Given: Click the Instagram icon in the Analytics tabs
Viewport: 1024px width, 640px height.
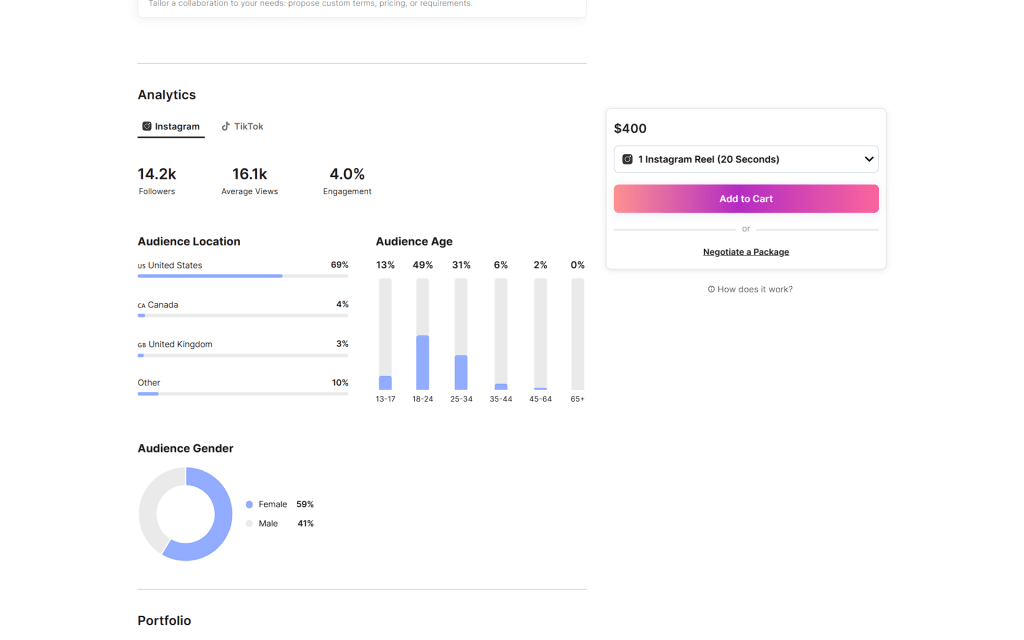Looking at the screenshot, I should (x=147, y=127).
